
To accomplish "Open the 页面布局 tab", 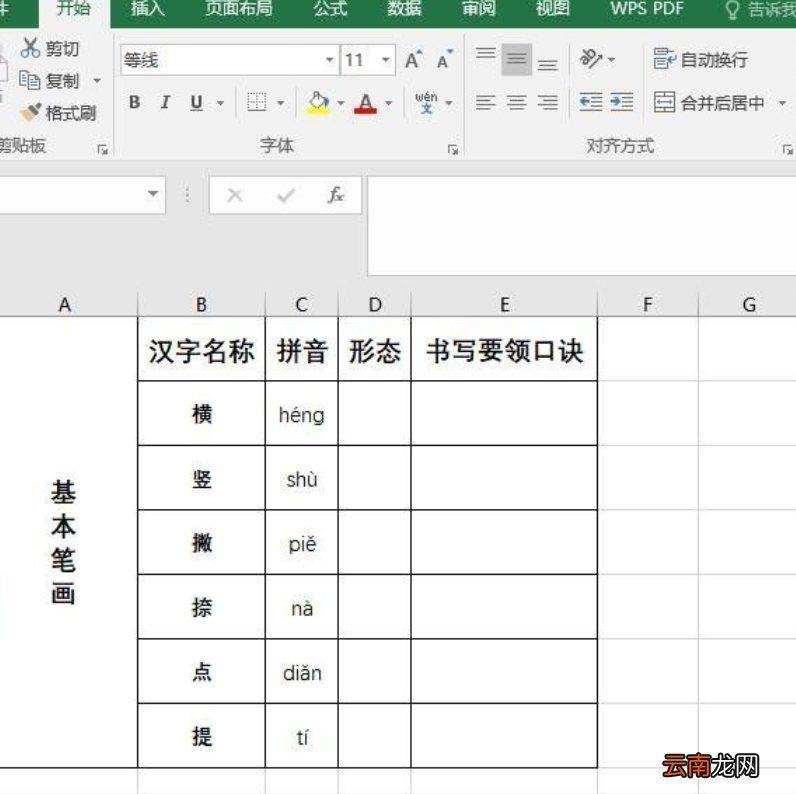I will click(x=239, y=9).
